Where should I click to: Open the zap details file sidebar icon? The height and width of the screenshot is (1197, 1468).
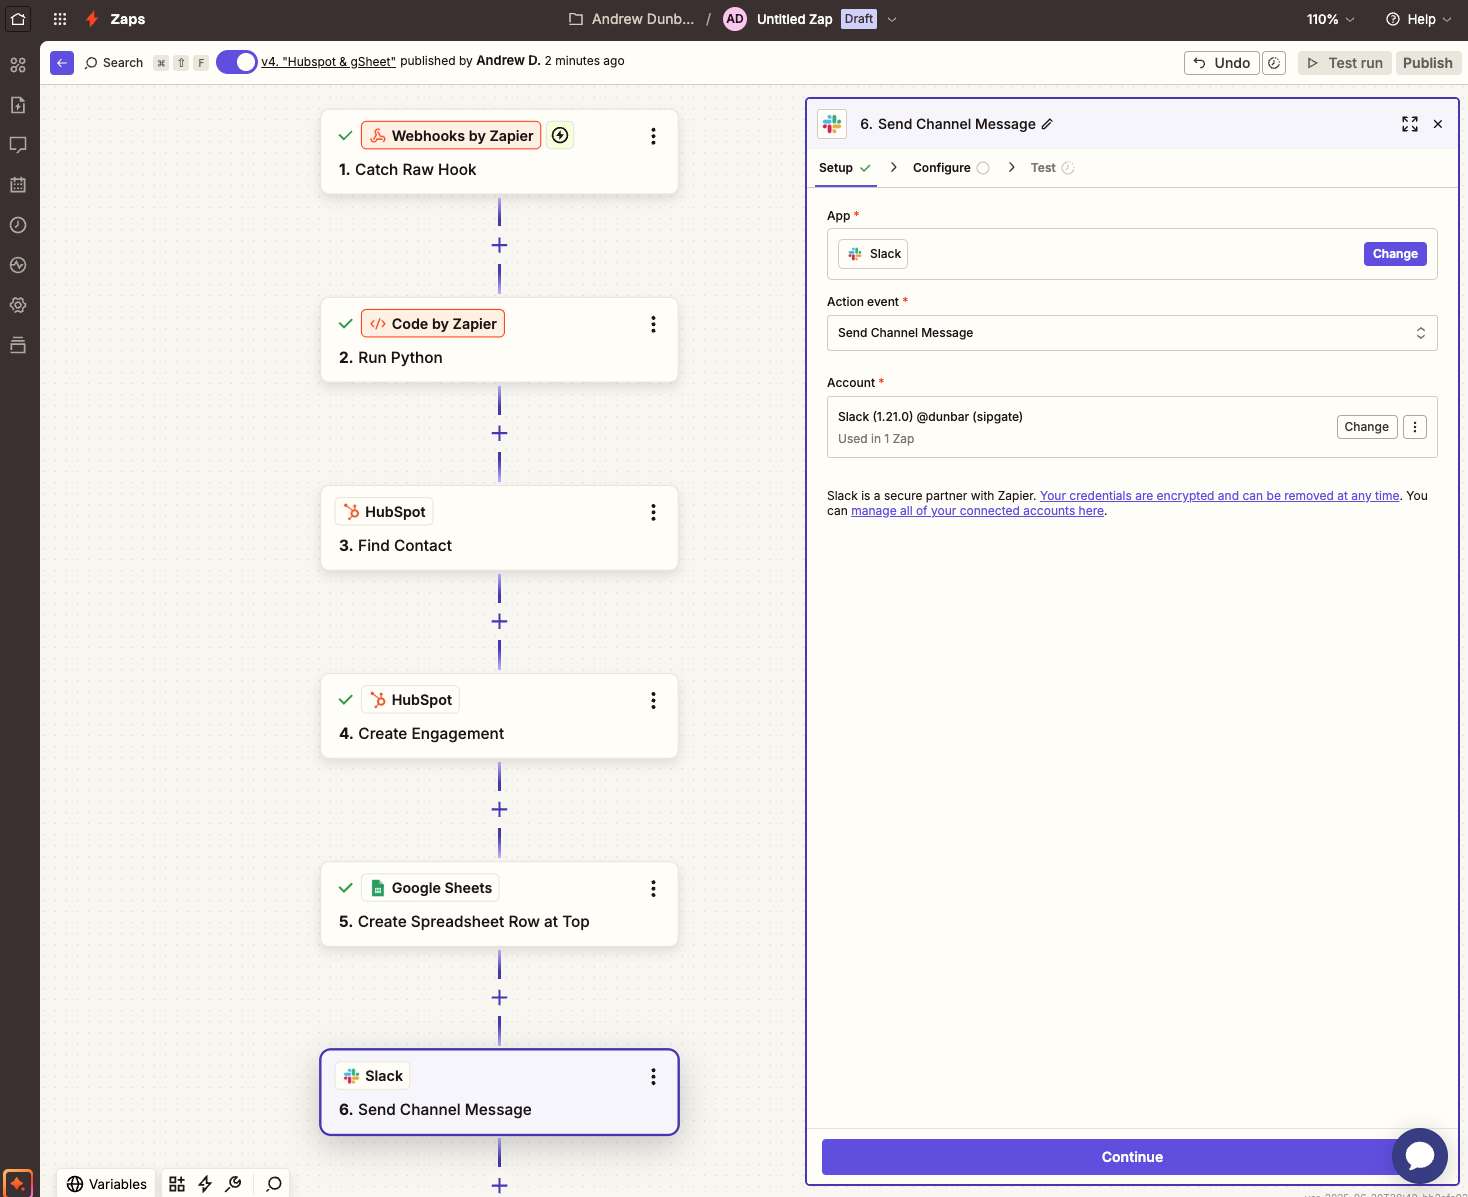[x=18, y=105]
